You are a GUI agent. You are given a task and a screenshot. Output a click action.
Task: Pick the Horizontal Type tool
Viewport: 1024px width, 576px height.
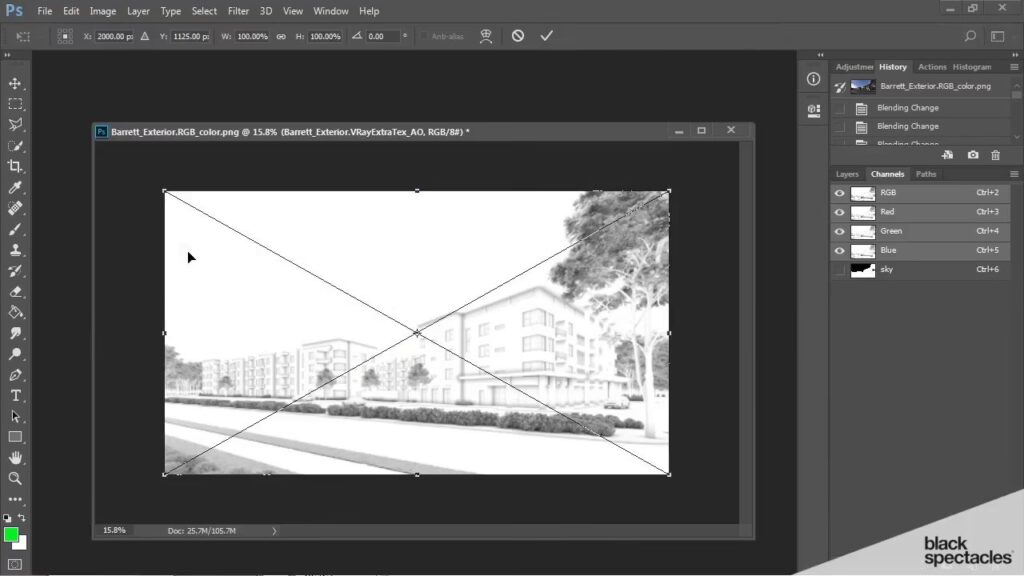coord(15,395)
